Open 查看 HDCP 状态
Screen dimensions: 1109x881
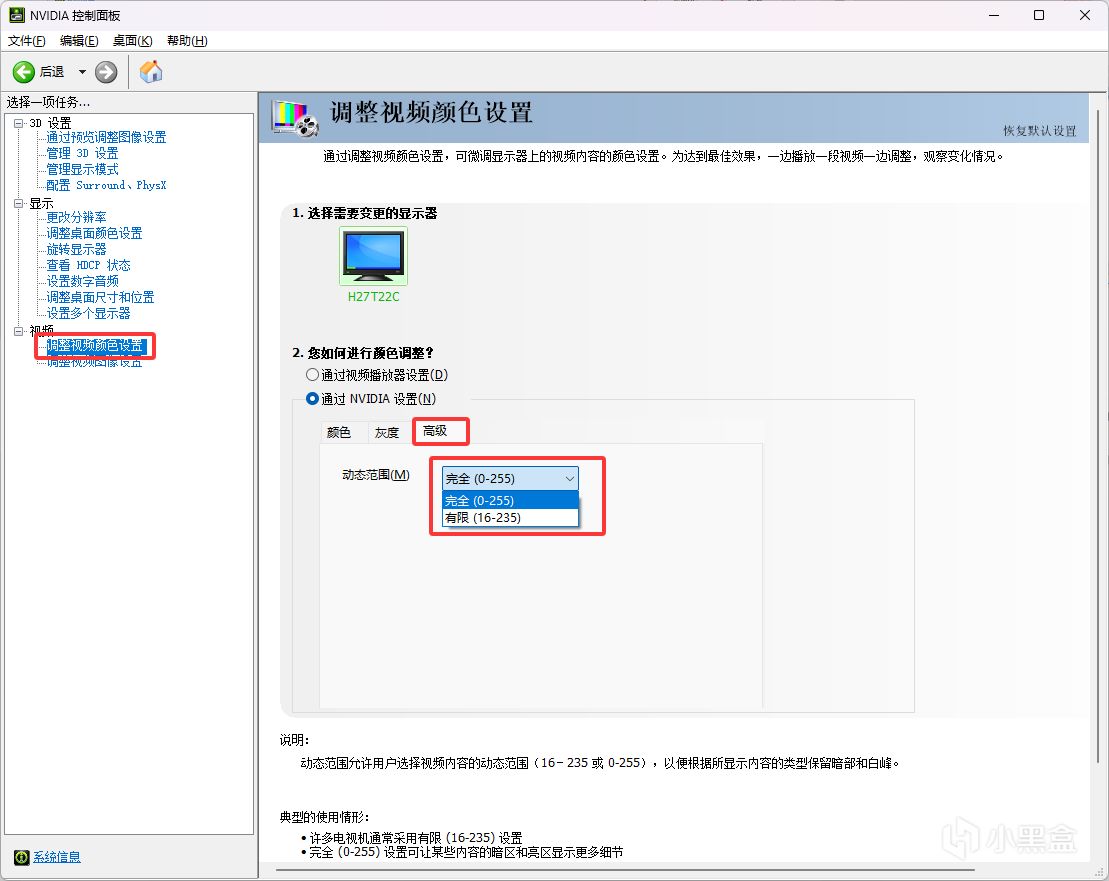coord(88,265)
